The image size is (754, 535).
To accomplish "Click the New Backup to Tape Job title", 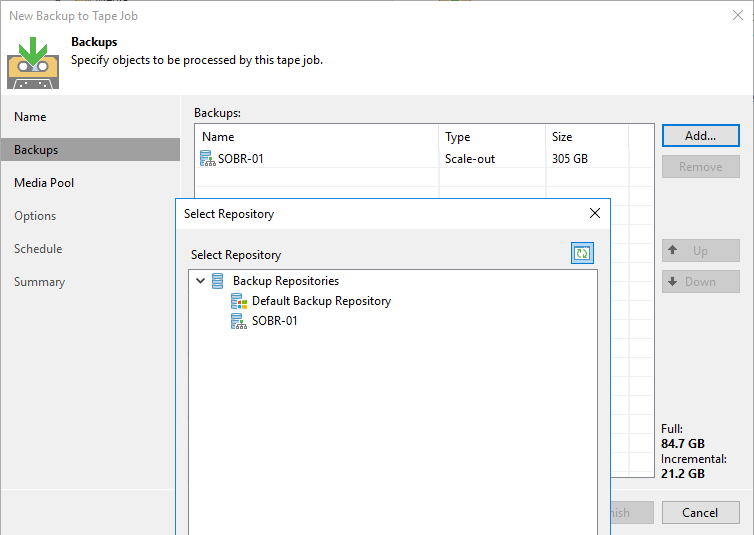I will (x=74, y=16).
